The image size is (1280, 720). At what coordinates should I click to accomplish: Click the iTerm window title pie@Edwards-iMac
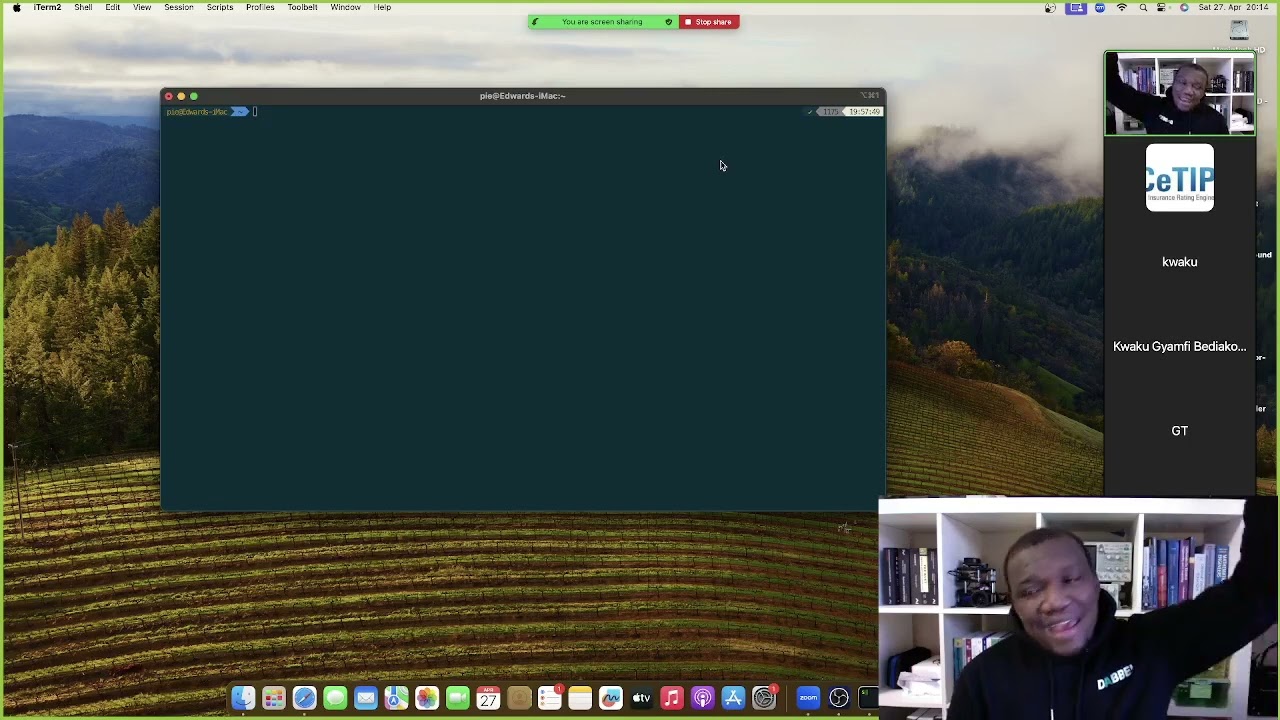coord(522,96)
